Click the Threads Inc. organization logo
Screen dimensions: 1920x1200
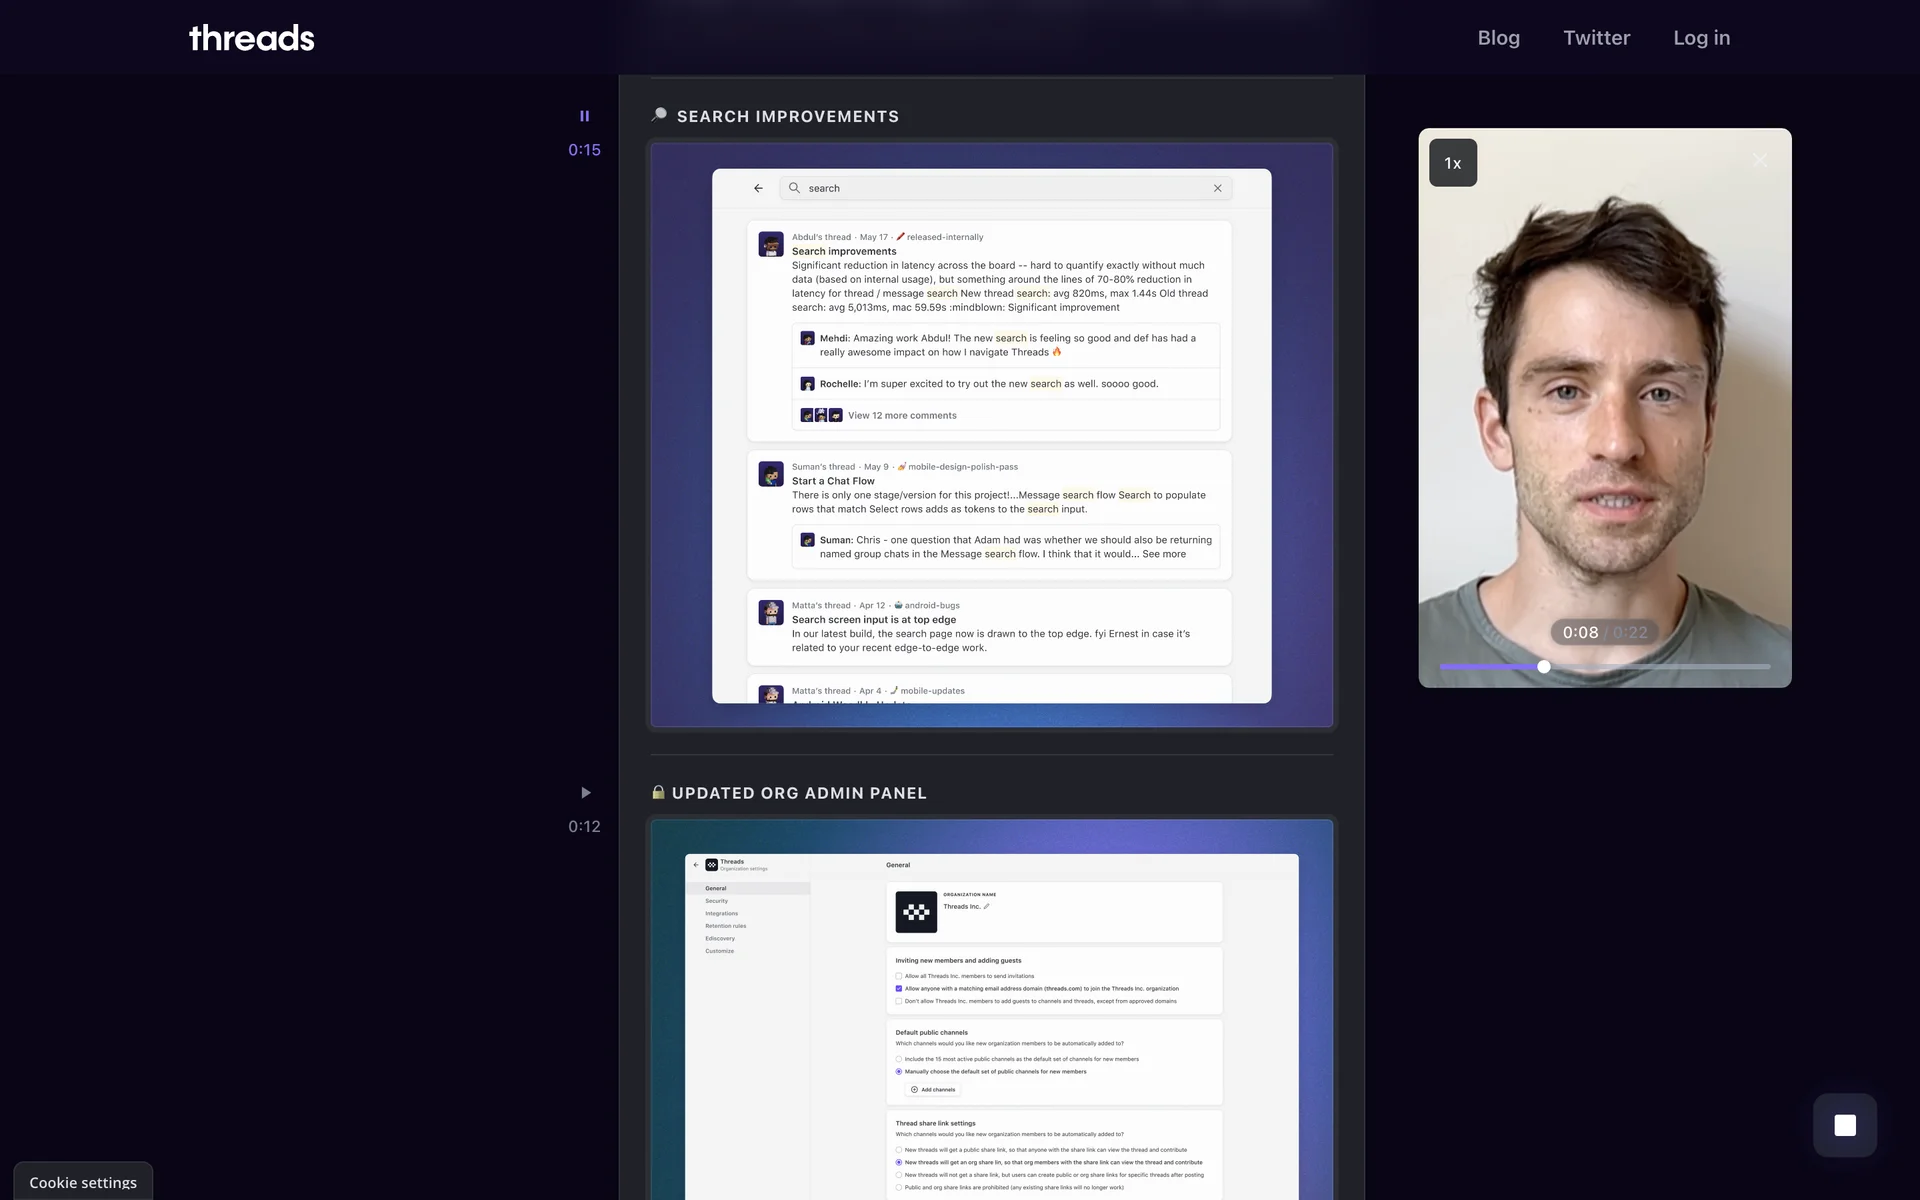[x=915, y=912]
